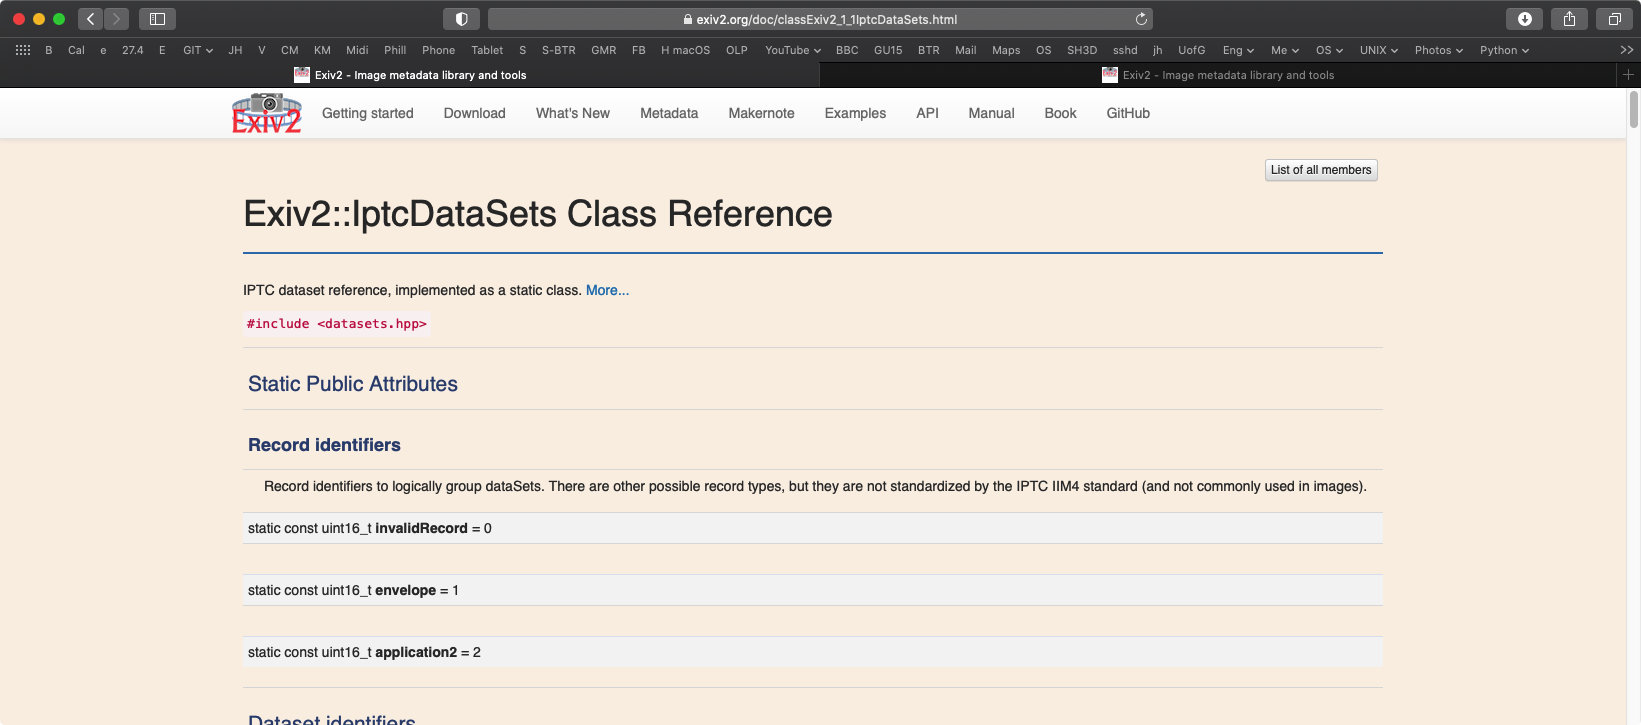Add a new tab with the plus icon
Image resolution: width=1641 pixels, height=725 pixels.
(x=1628, y=75)
